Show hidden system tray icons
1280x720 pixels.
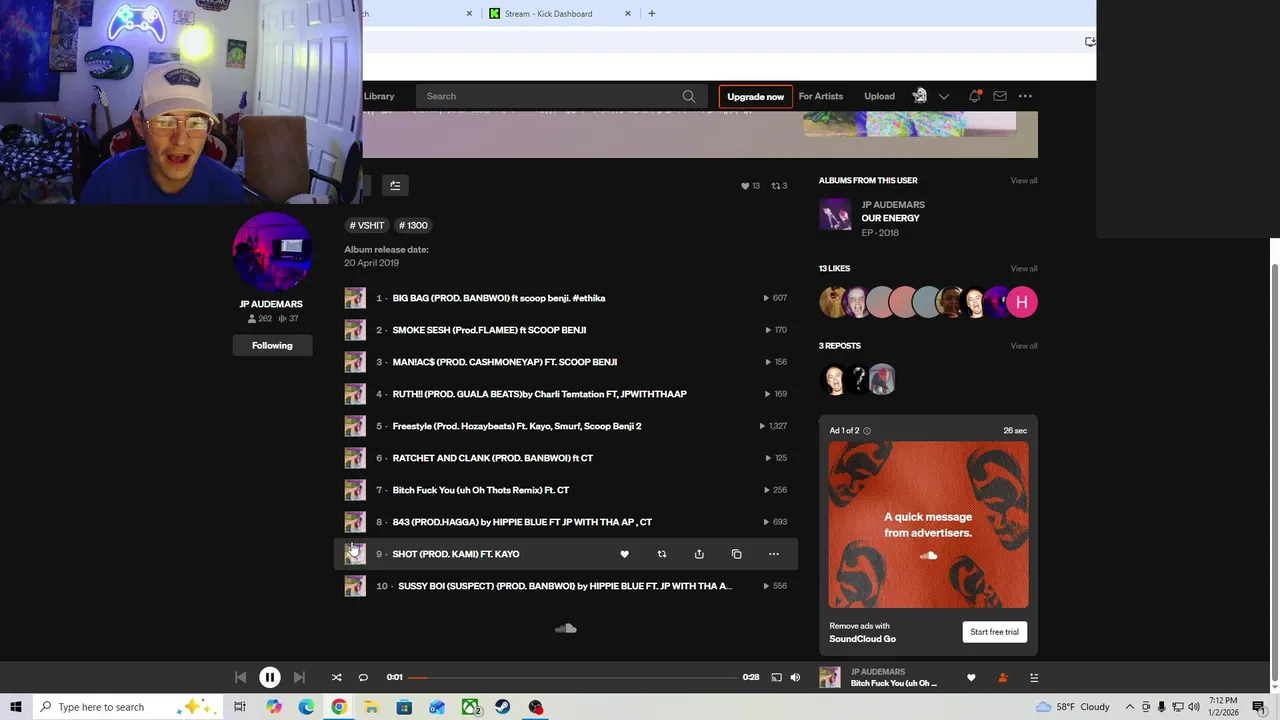coord(1129,707)
